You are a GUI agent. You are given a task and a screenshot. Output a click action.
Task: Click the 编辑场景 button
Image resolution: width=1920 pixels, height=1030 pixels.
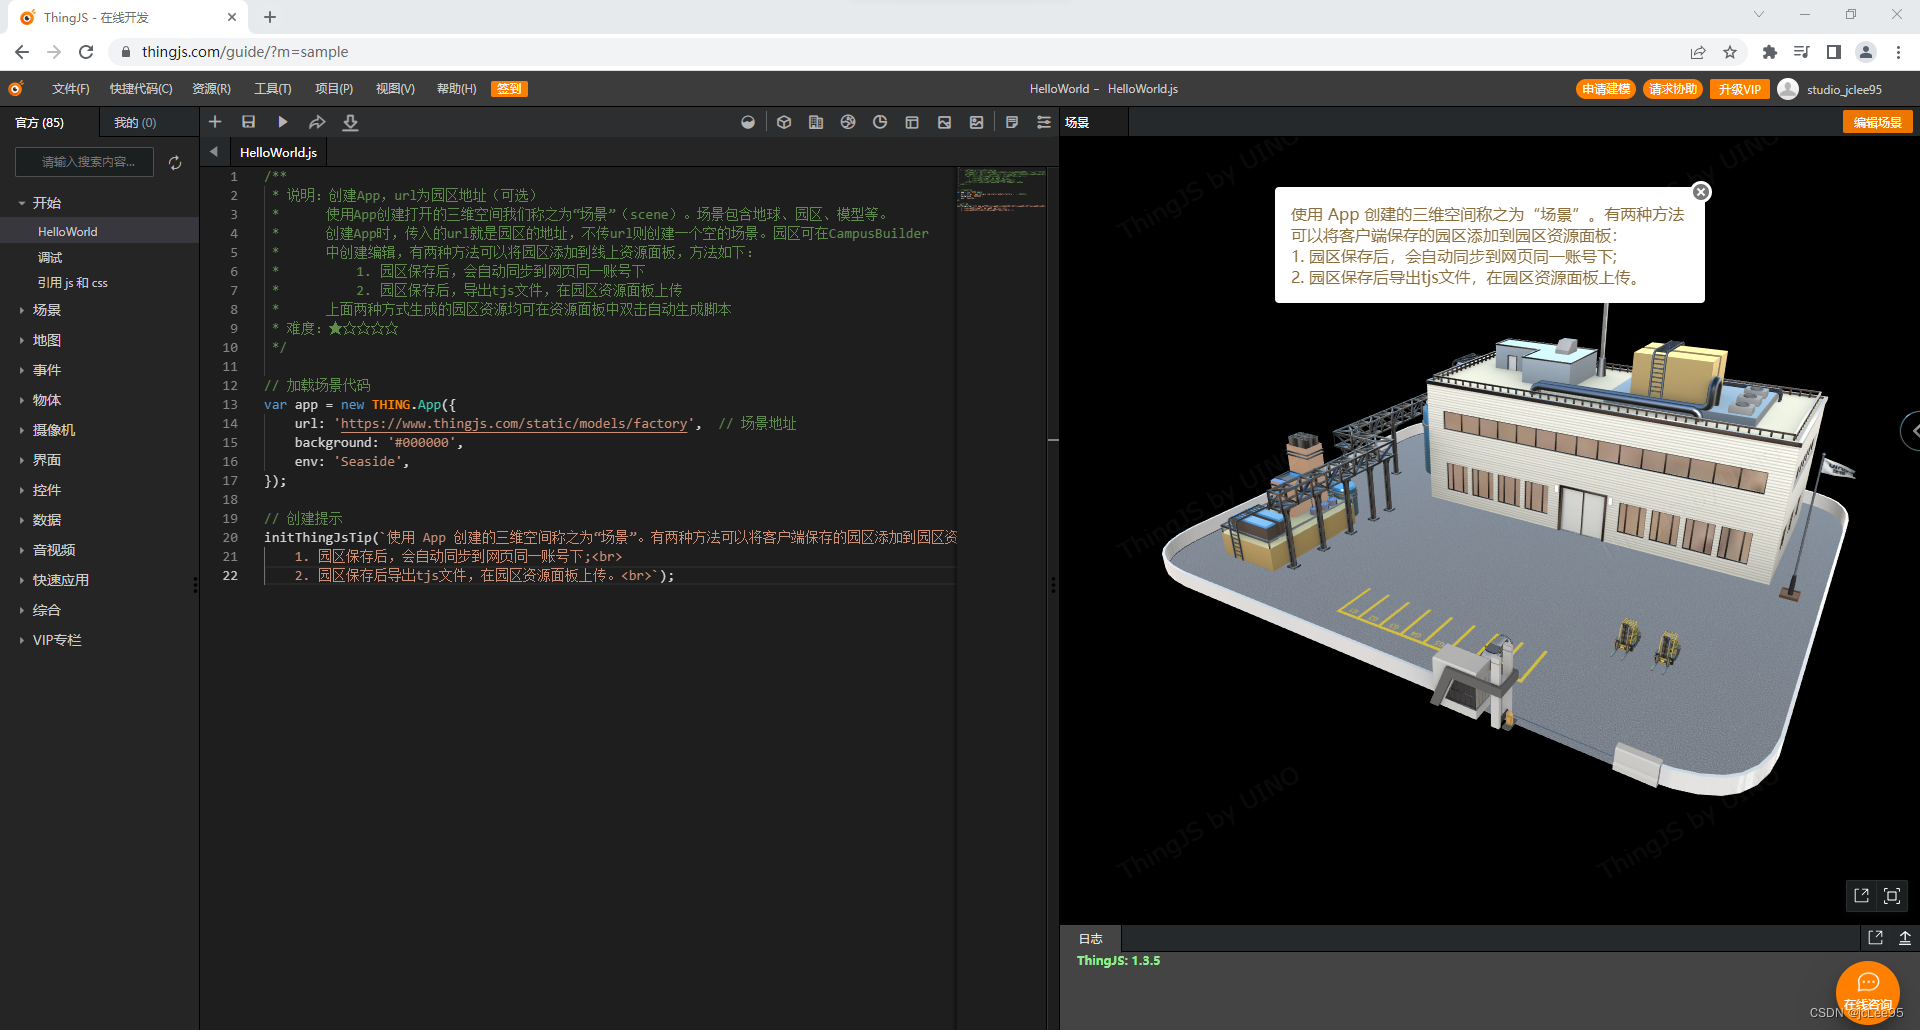coord(1877,122)
